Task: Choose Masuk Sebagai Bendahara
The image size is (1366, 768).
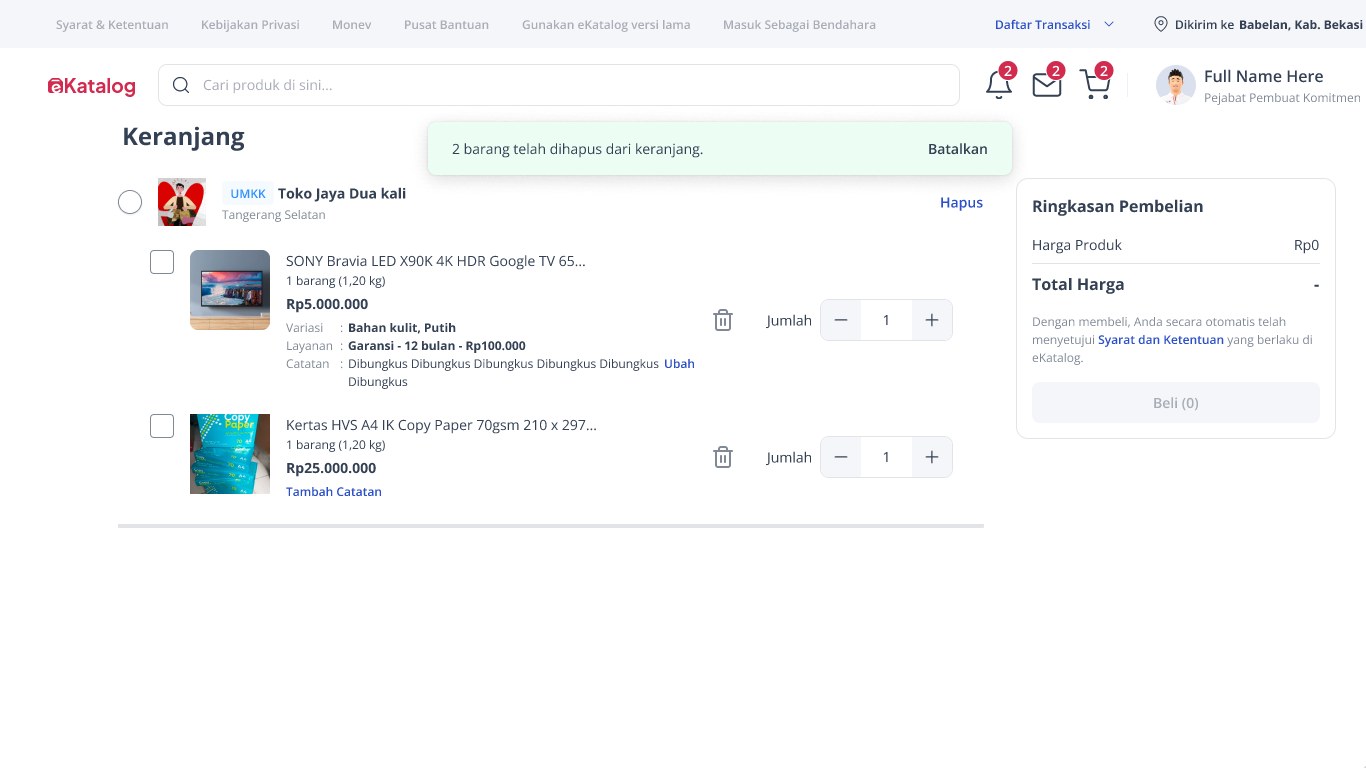Action: tap(799, 24)
